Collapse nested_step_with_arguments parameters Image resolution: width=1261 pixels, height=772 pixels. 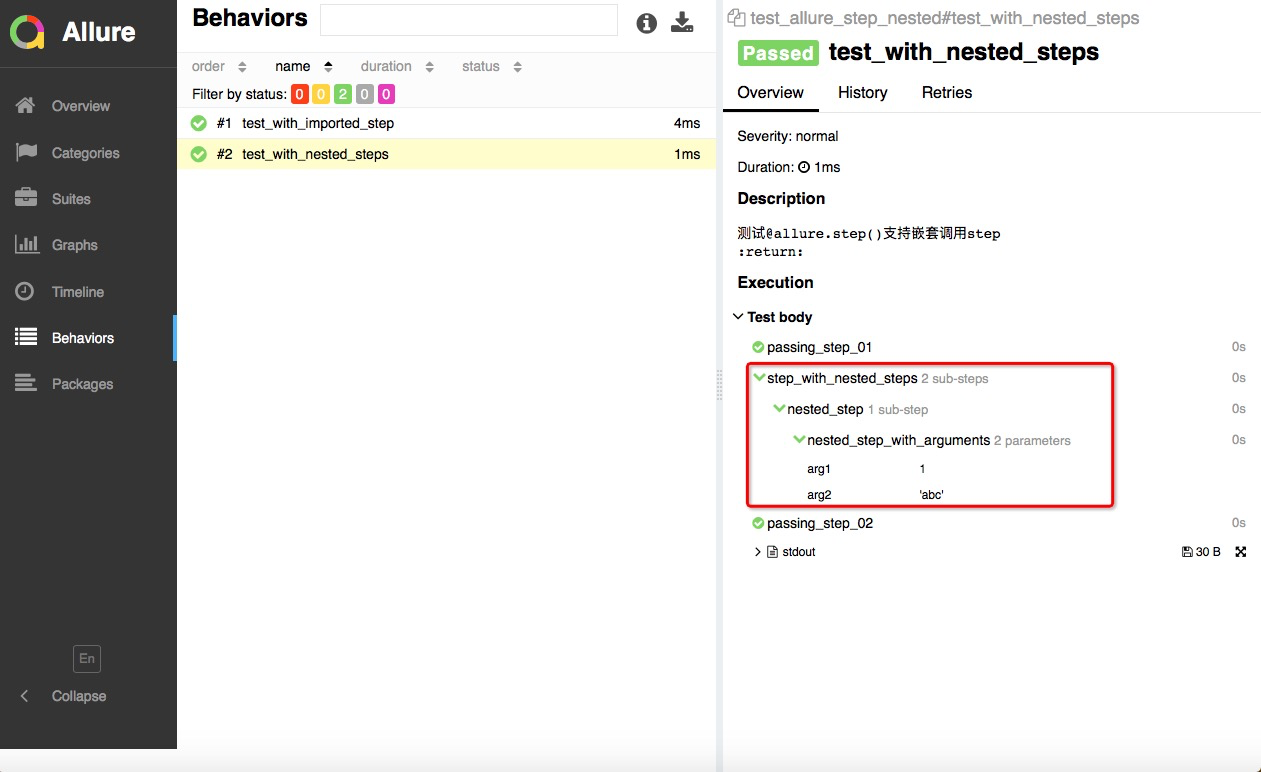coord(799,440)
